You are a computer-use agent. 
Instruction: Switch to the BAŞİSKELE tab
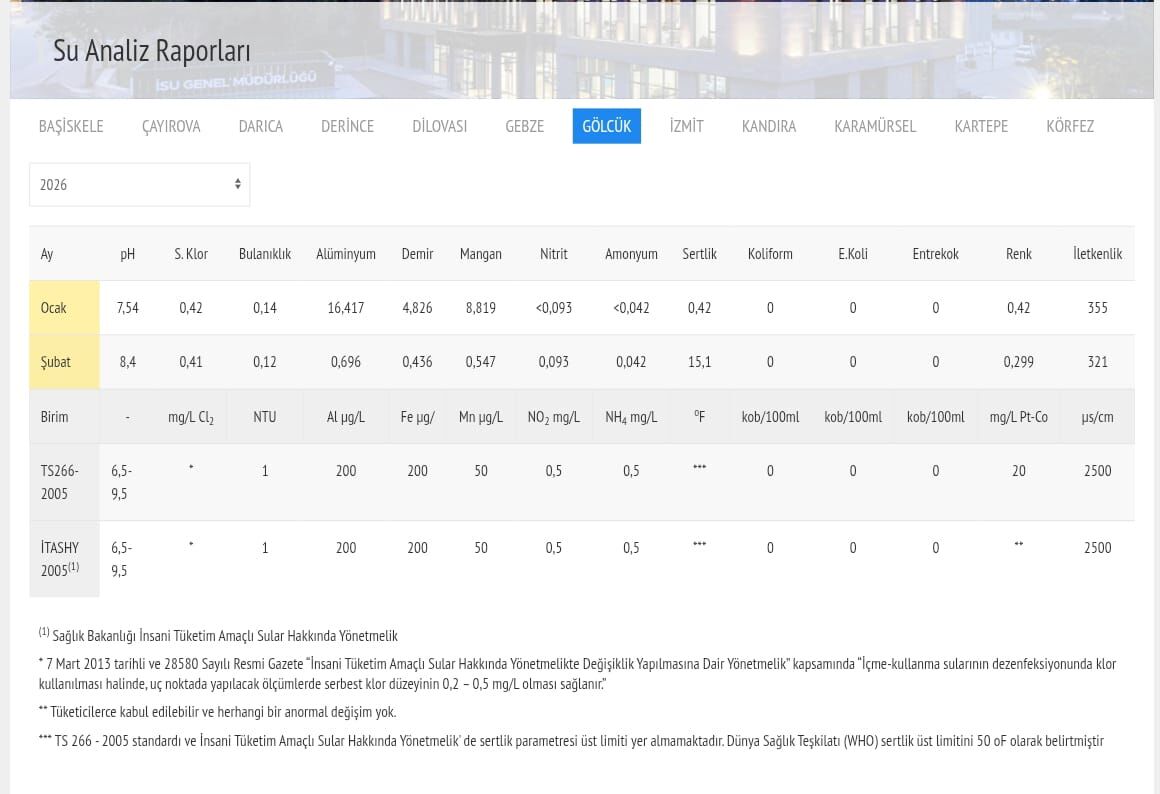pyautogui.click(x=71, y=126)
